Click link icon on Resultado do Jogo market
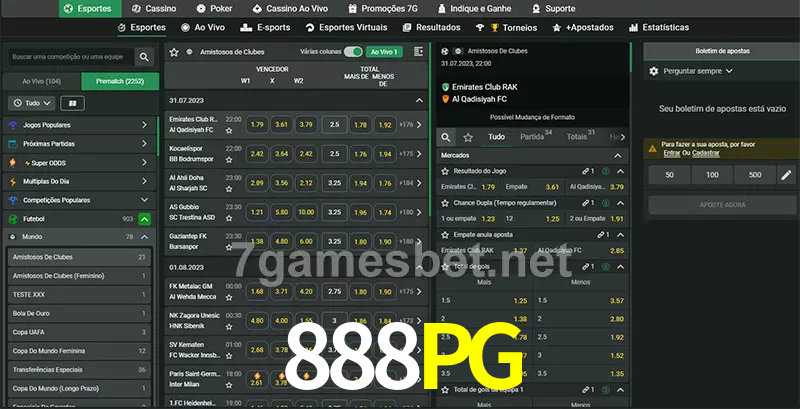 pos(588,171)
